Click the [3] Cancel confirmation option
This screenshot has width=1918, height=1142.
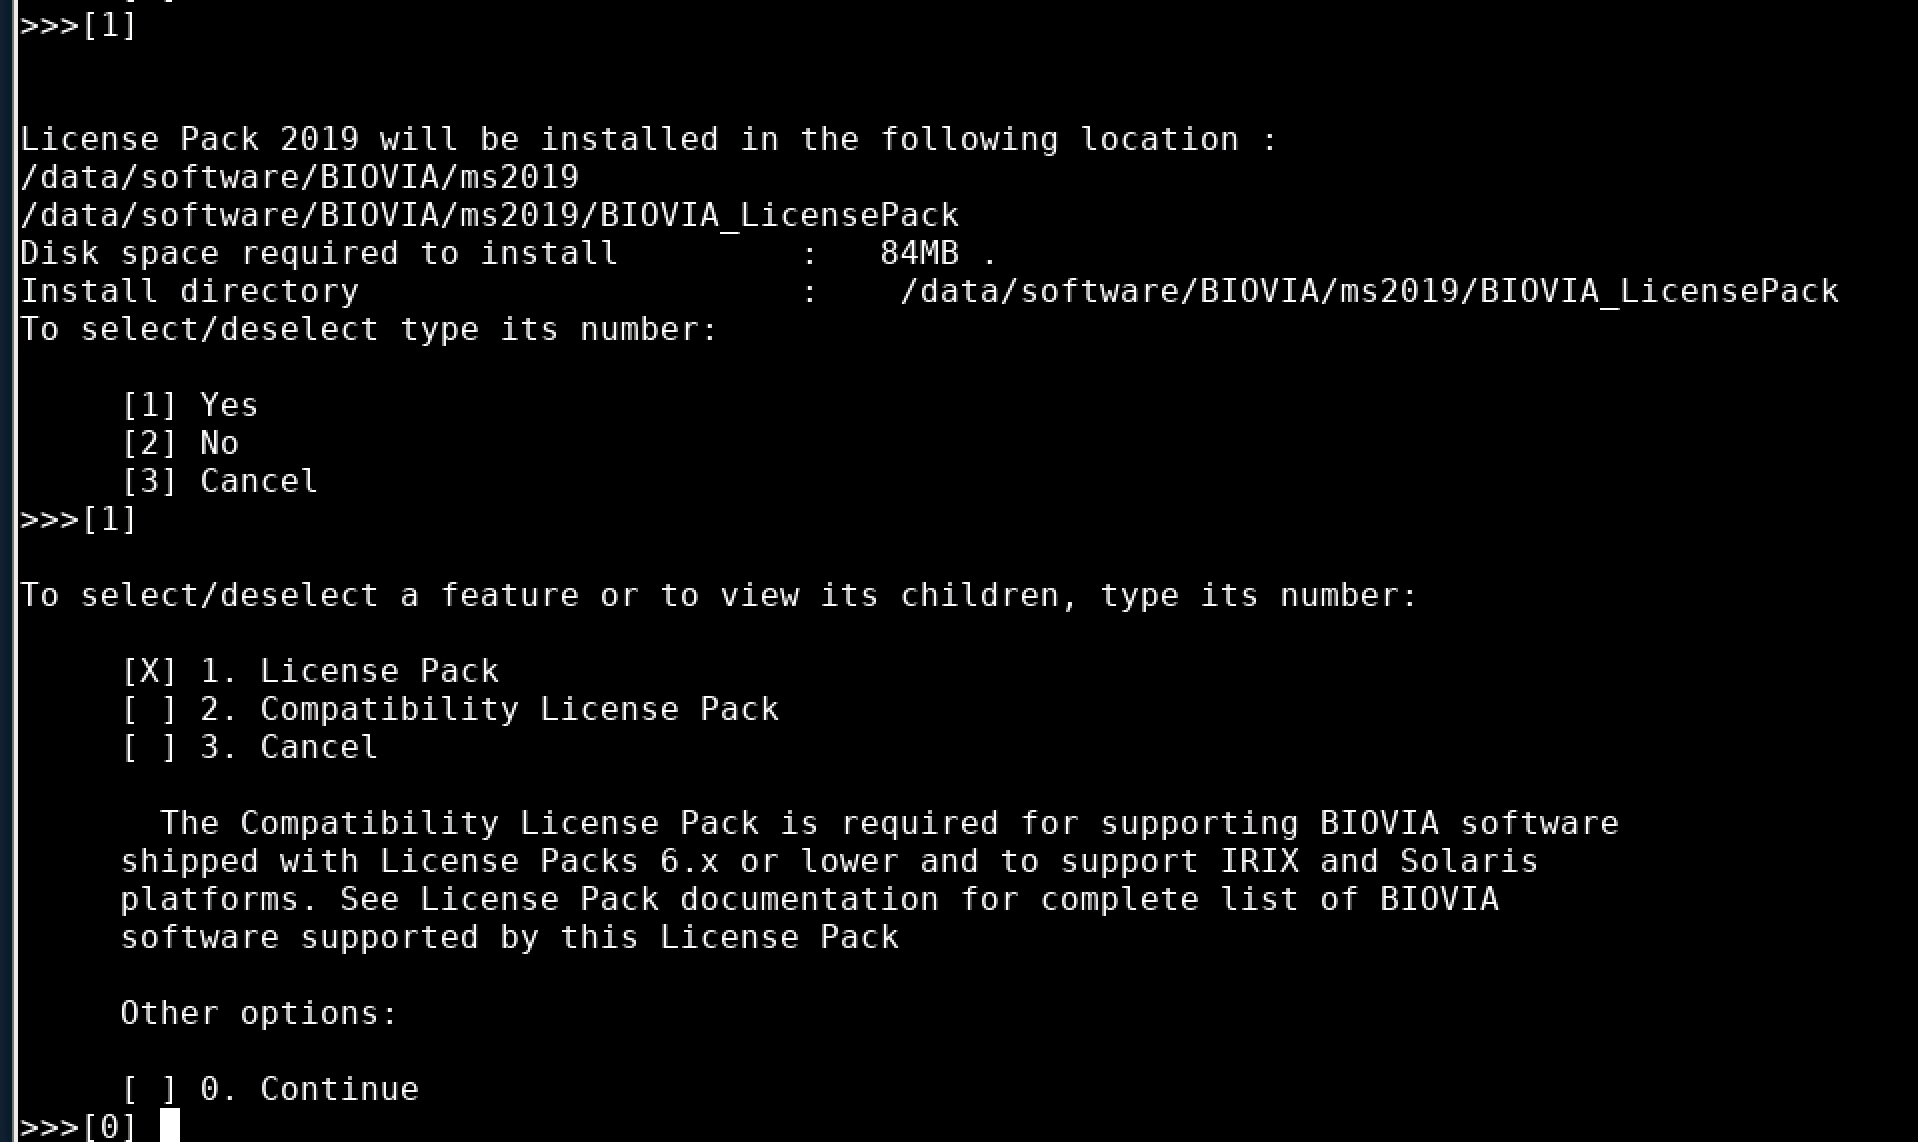pyautogui.click(x=219, y=481)
